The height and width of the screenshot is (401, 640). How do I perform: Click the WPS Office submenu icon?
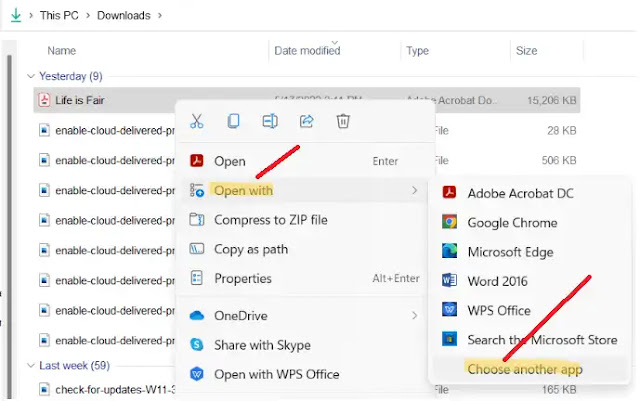(449, 309)
